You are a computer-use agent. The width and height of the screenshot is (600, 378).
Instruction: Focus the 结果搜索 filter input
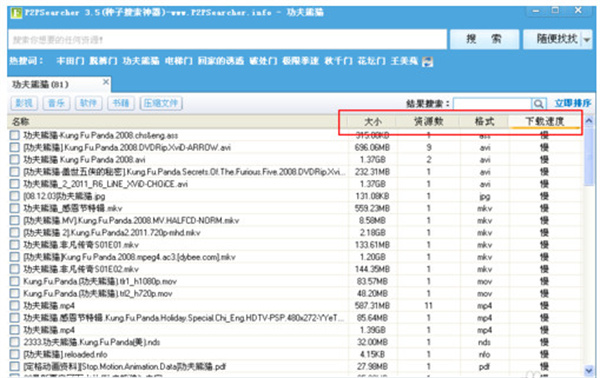point(492,103)
